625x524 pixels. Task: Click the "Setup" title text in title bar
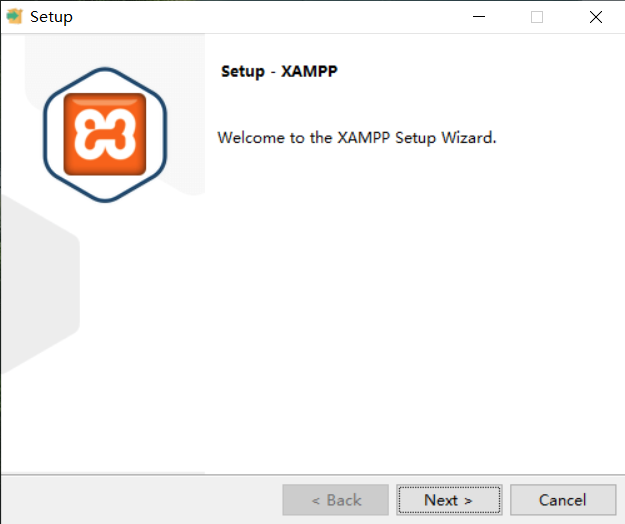[x=51, y=17]
